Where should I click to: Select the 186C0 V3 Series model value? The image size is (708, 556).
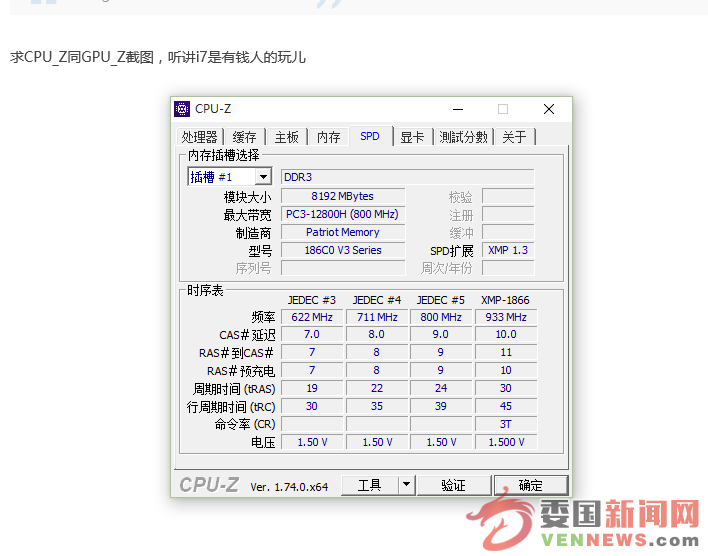(343, 250)
